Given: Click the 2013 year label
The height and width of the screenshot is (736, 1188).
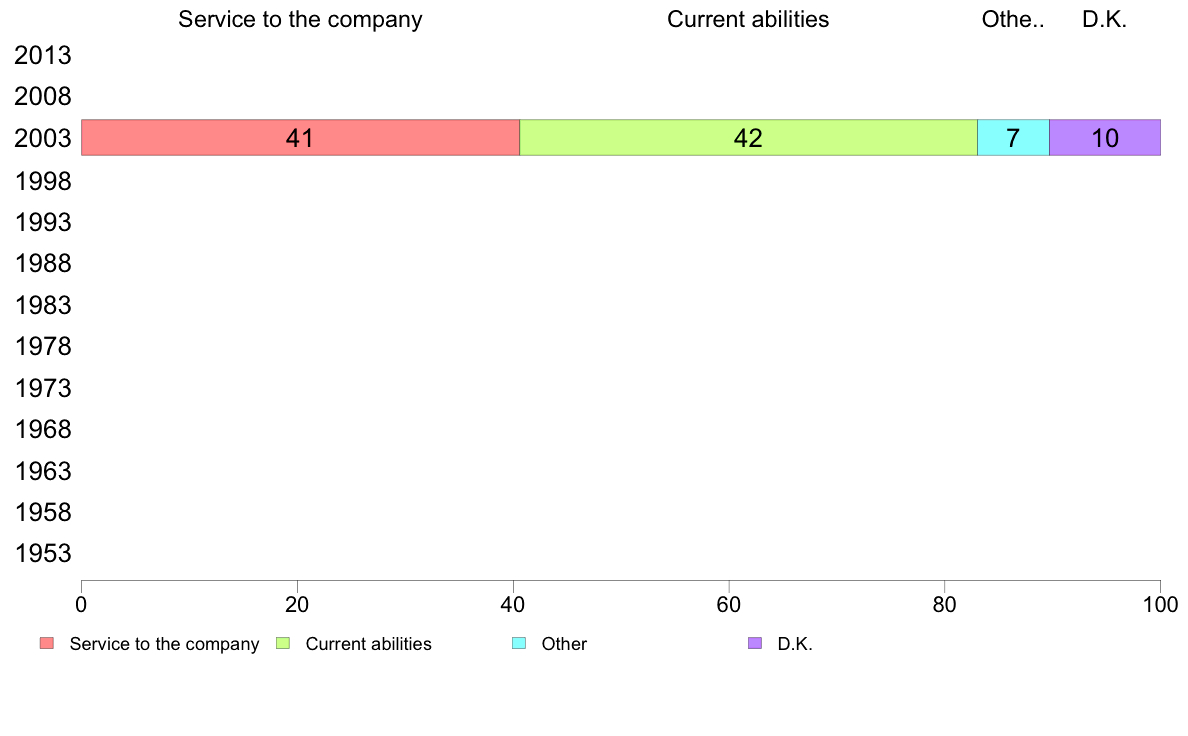Looking at the screenshot, I should pos(43,56).
